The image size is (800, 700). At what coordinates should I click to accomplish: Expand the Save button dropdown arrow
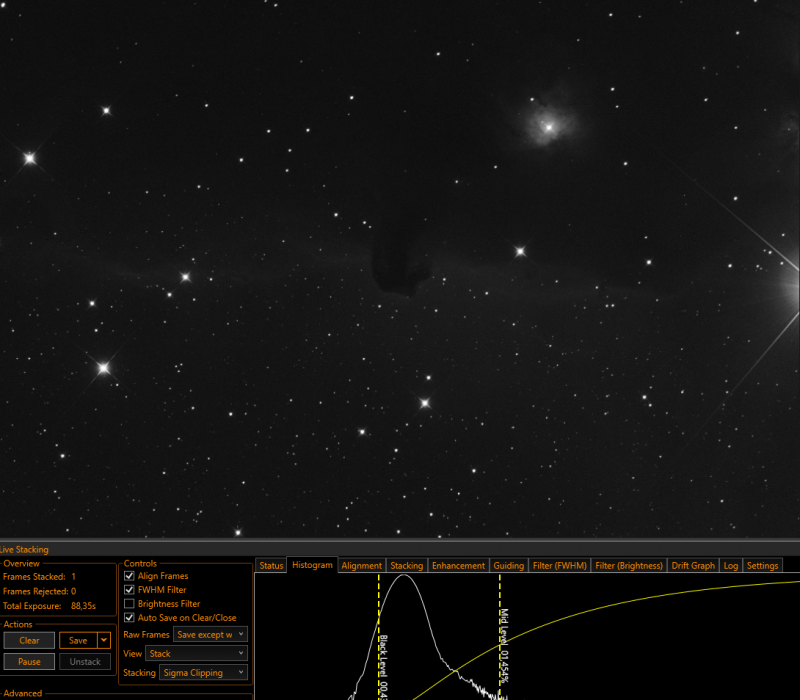pos(104,640)
